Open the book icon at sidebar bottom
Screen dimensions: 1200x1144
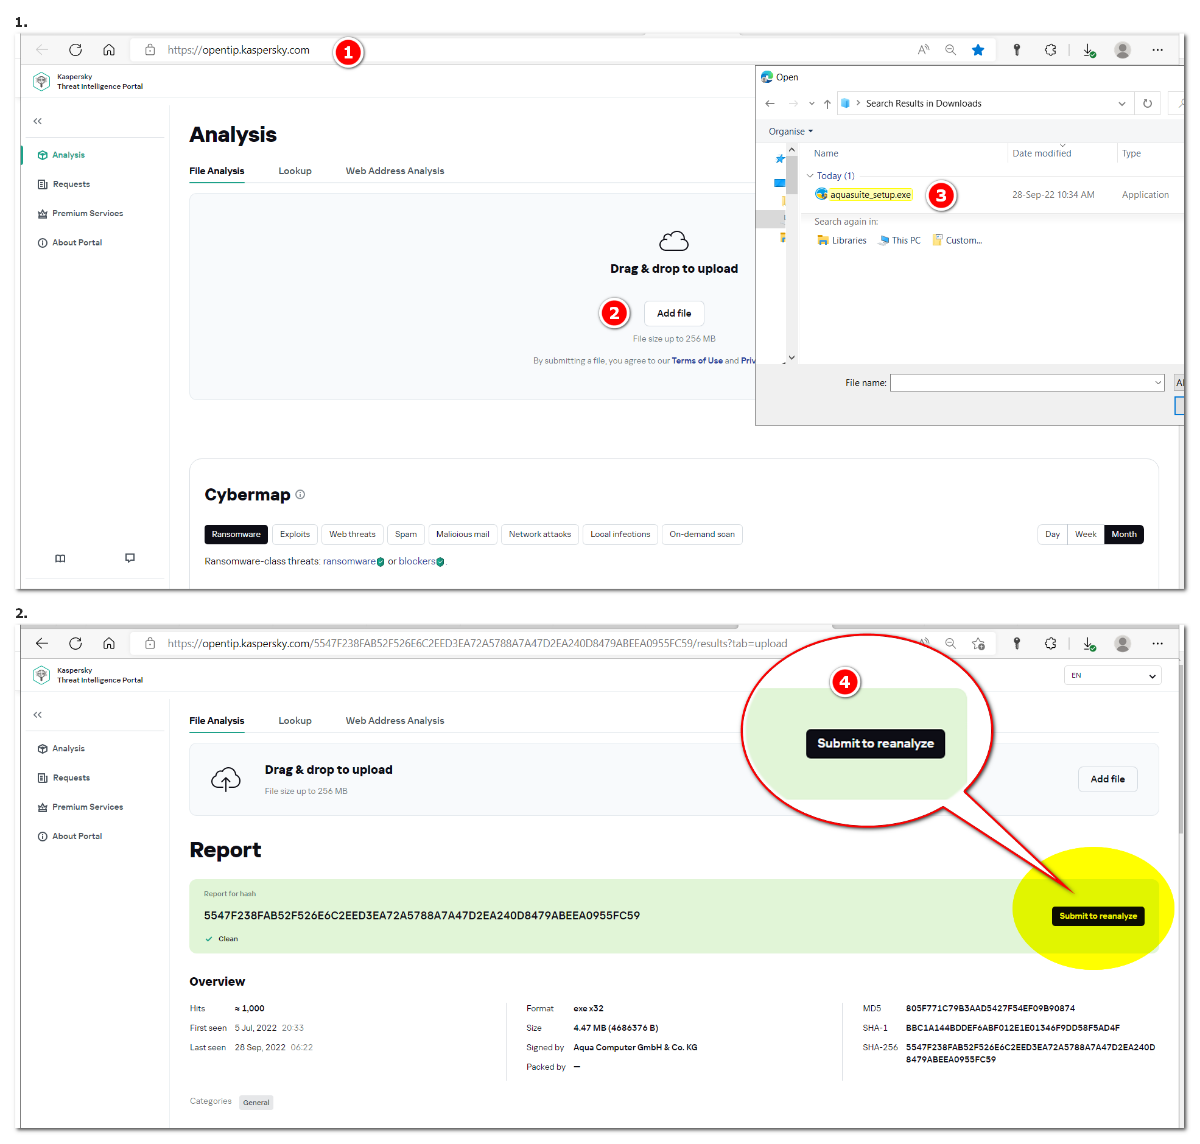point(60,558)
